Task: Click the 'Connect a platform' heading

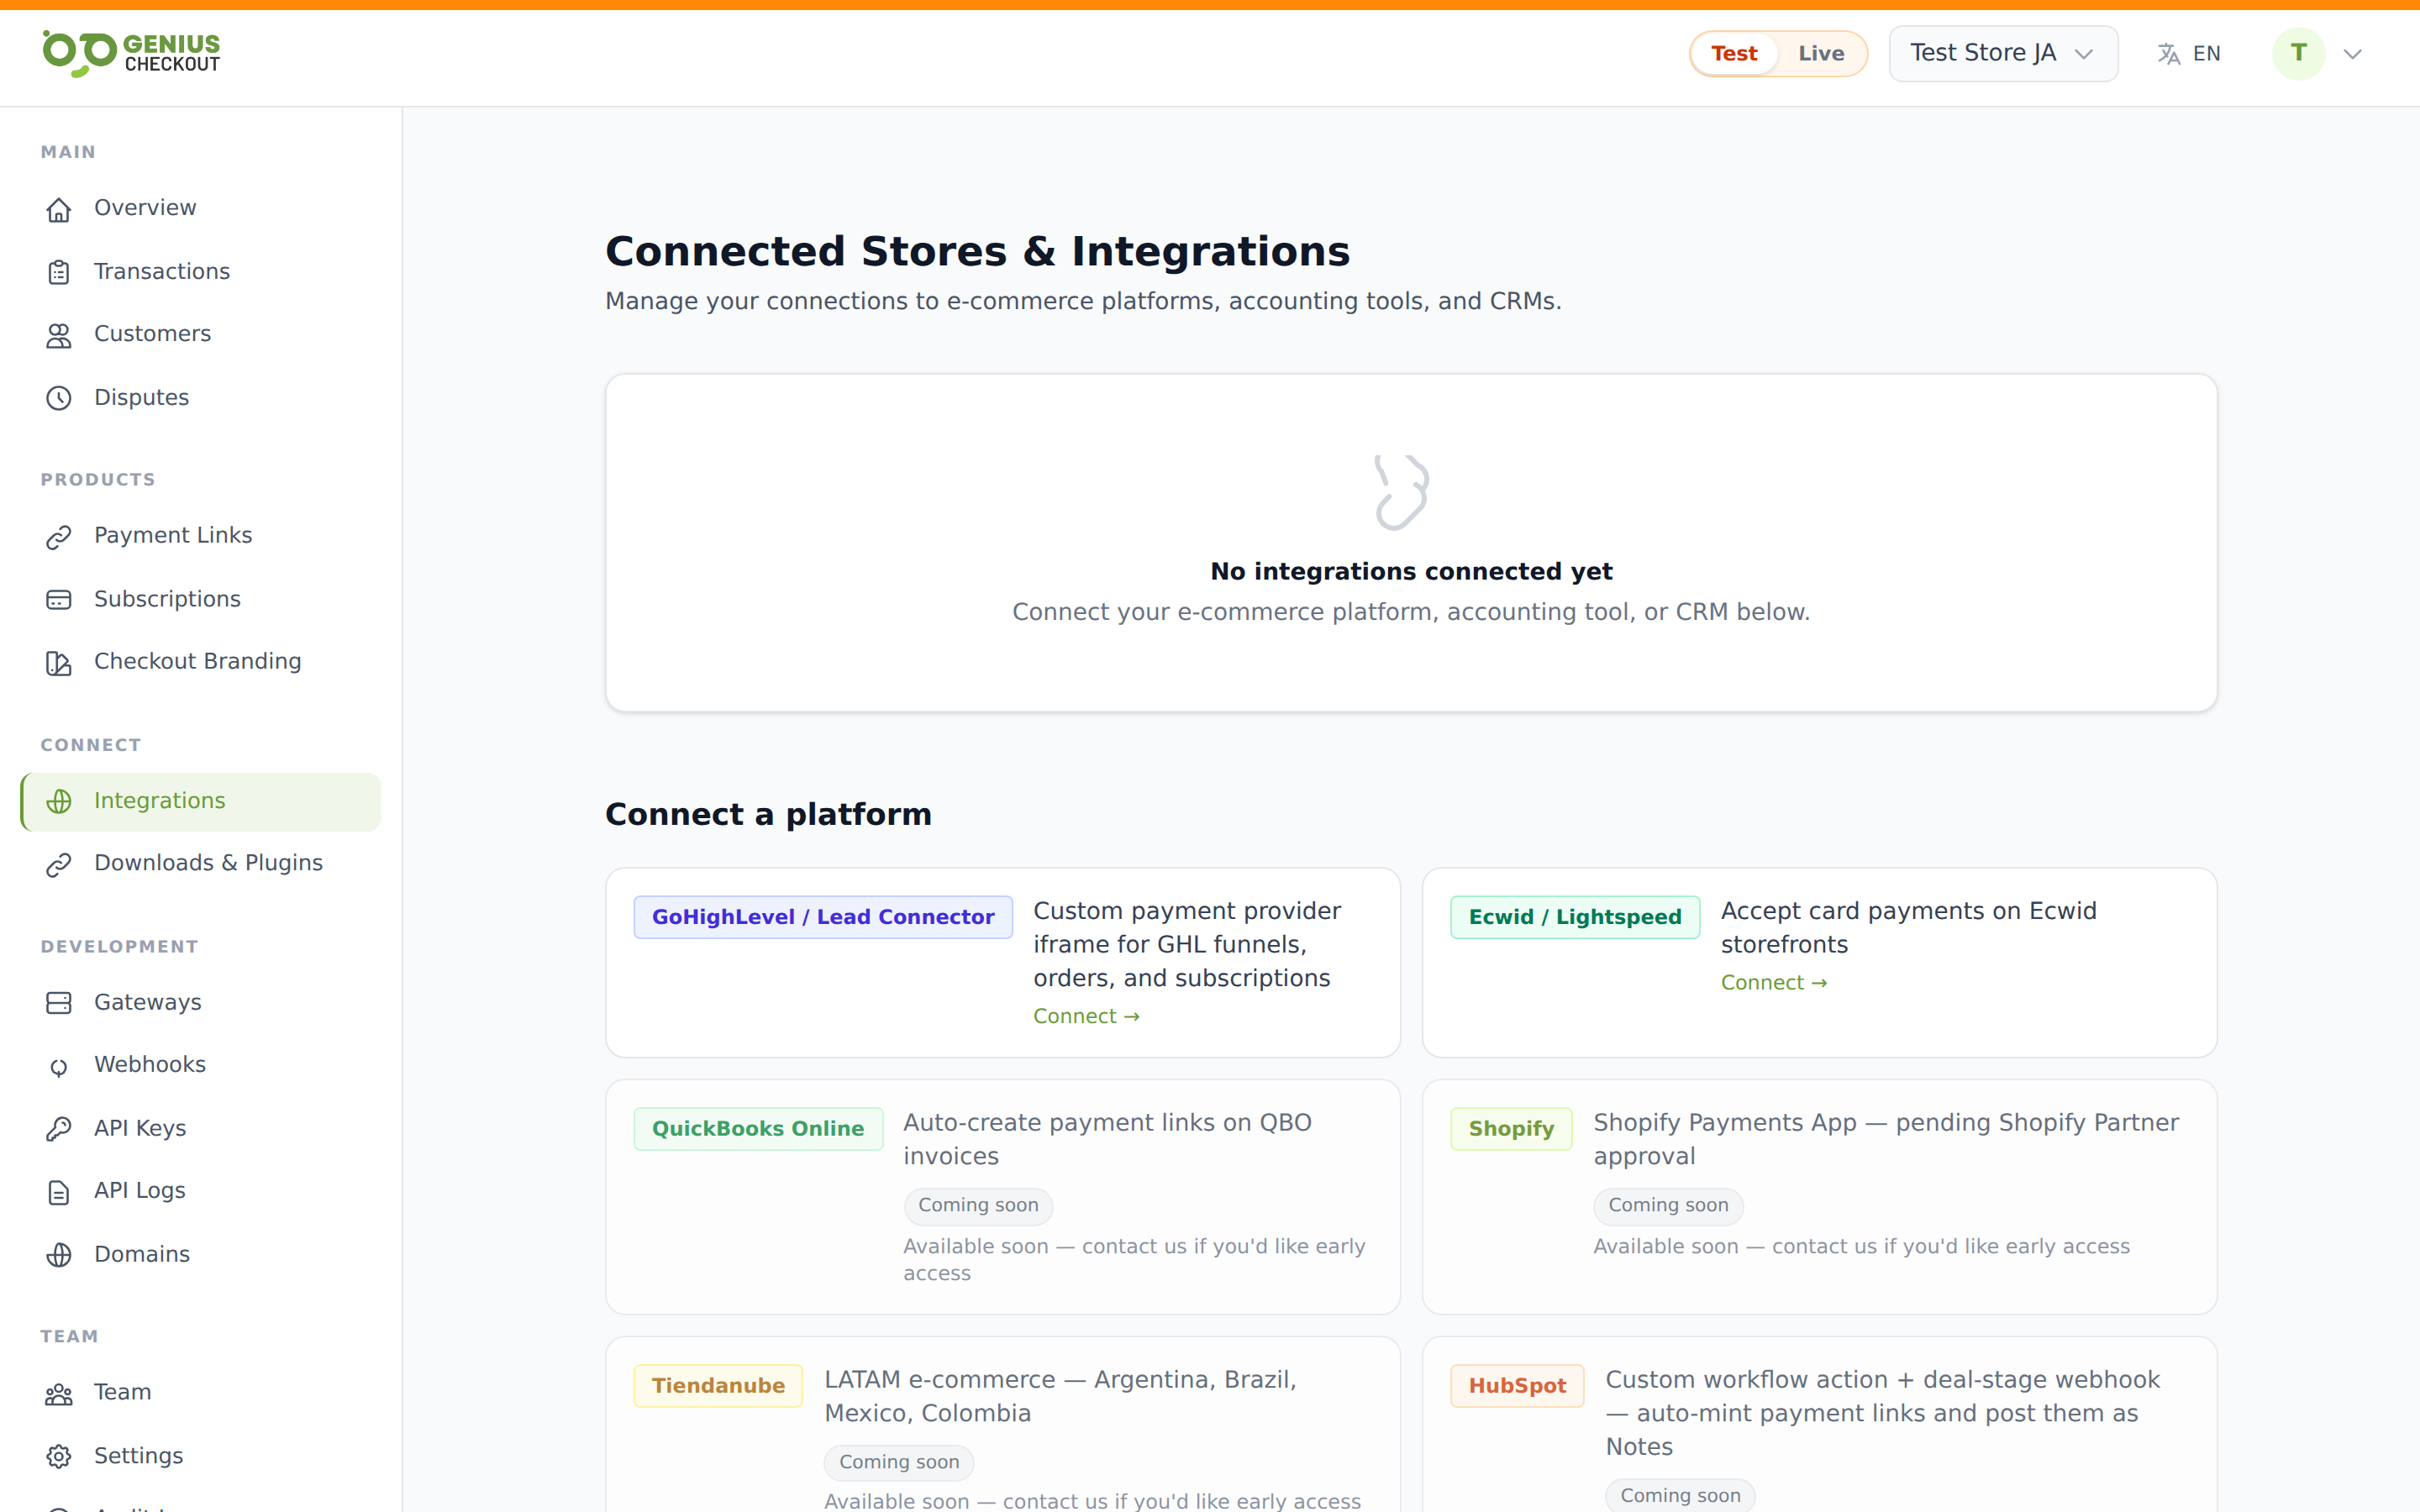Action: point(768,814)
